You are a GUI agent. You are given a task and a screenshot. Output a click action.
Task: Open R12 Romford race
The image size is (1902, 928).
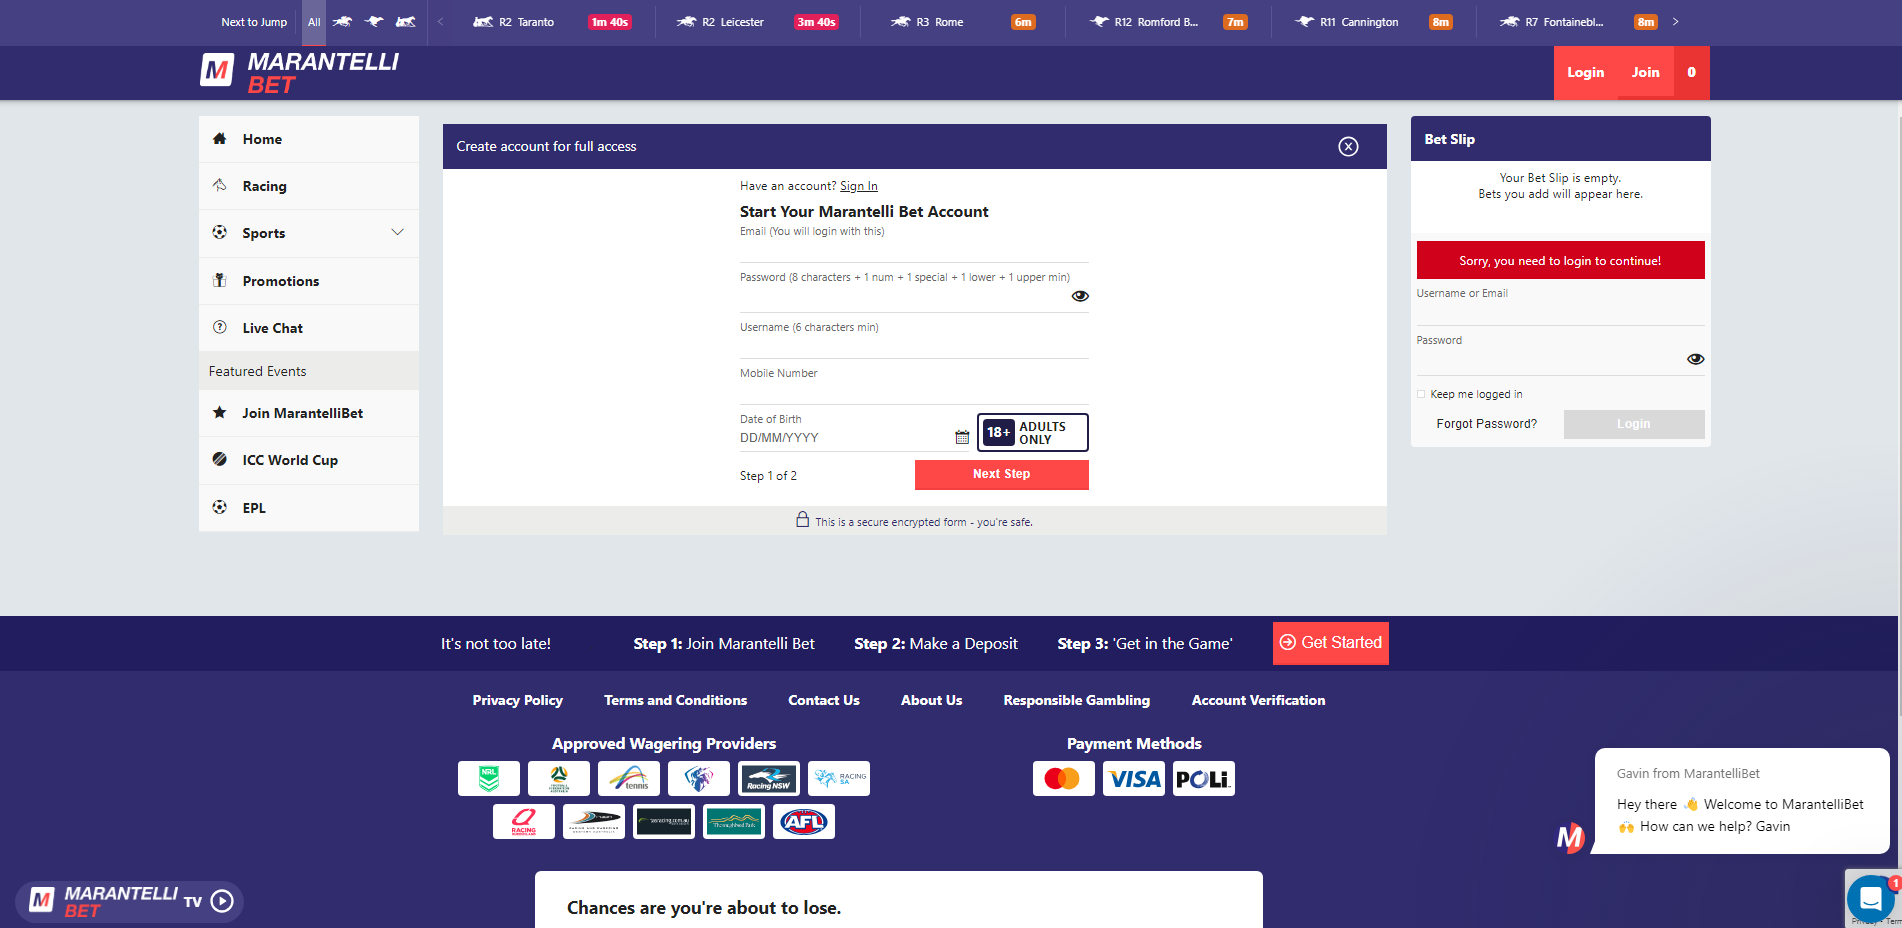tap(1168, 22)
